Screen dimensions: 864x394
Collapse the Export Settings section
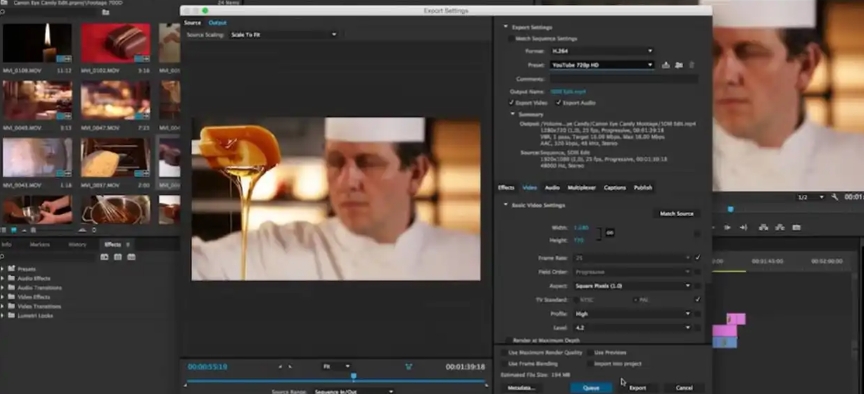[505, 27]
